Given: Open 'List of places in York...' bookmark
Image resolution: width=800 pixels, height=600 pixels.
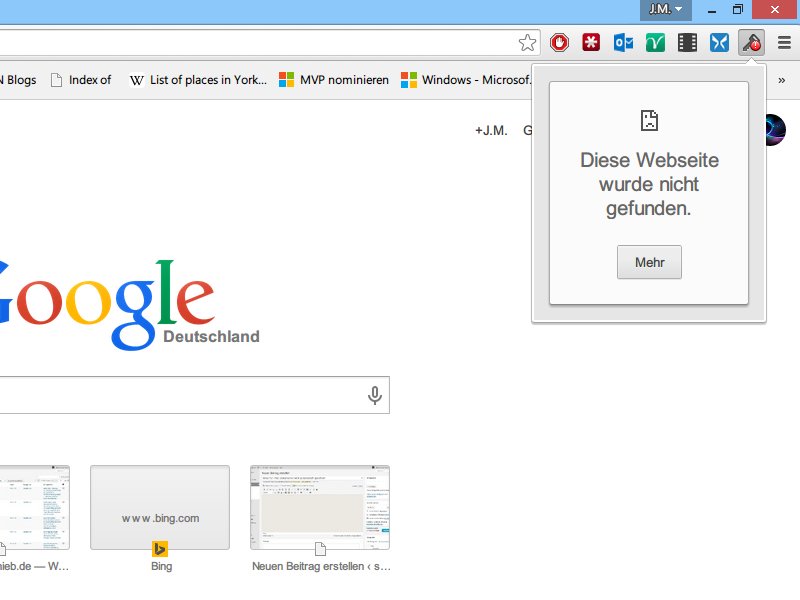Looking at the screenshot, I should click(x=198, y=80).
